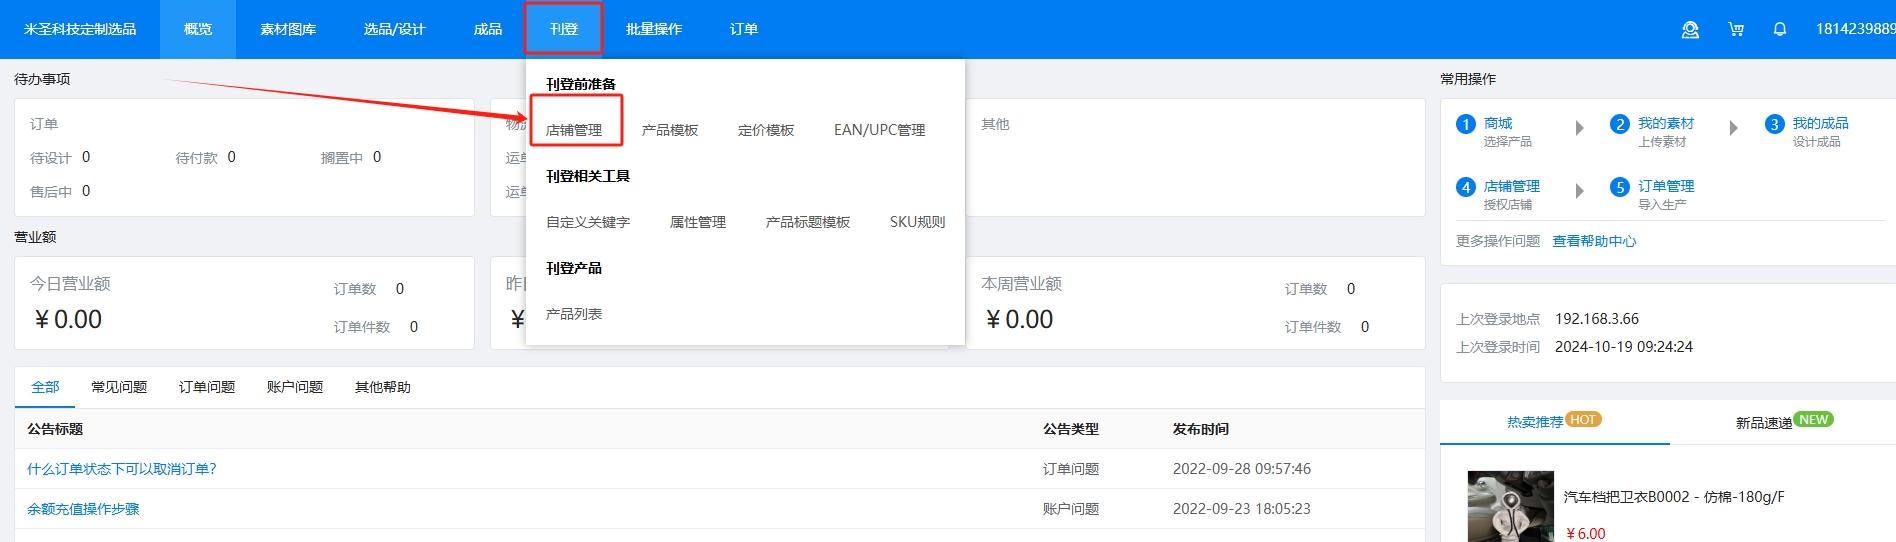Click step 1 商城 circle icon
The height and width of the screenshot is (542, 1896).
tap(1466, 124)
